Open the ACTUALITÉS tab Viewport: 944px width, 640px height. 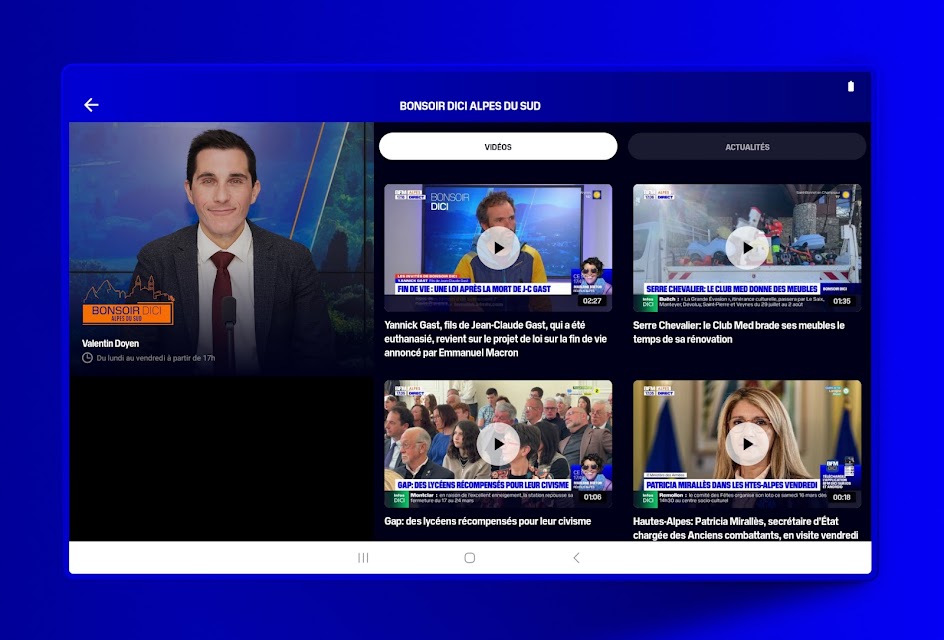pyautogui.click(x=747, y=146)
